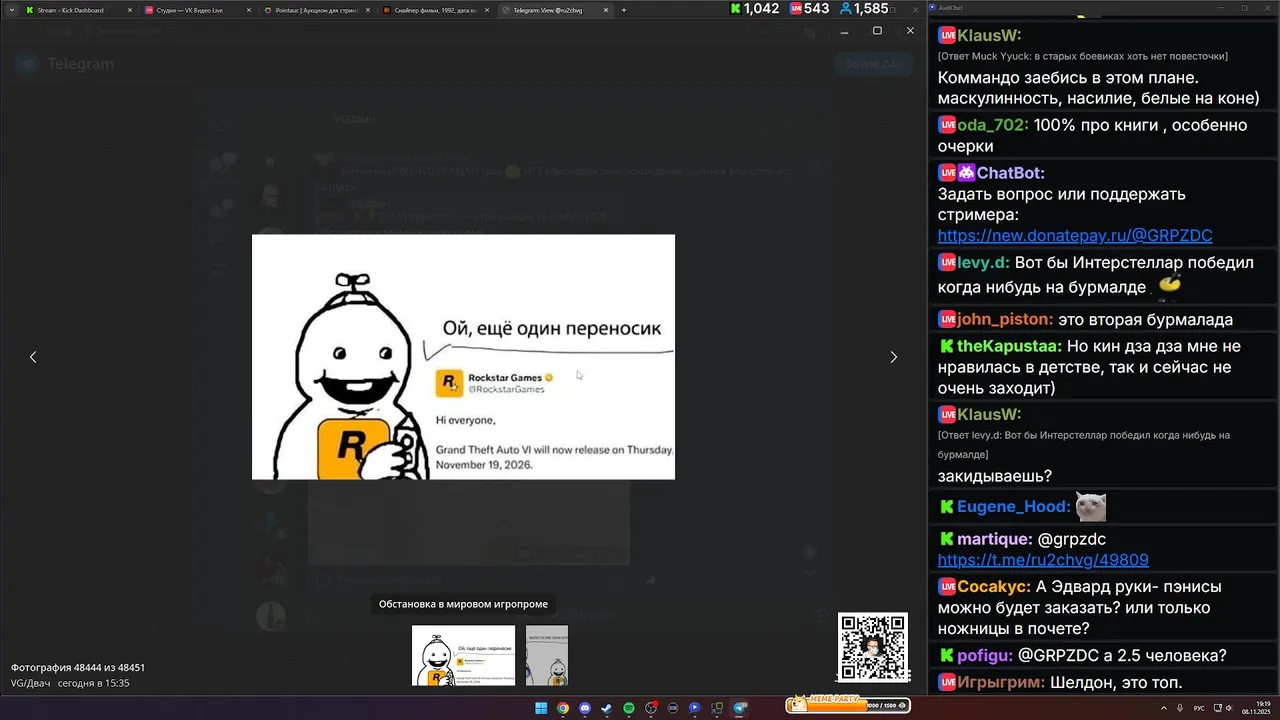The image size is (1280, 720).
Task: Click KlausW username on Коммандо message
Action: pos(989,35)
